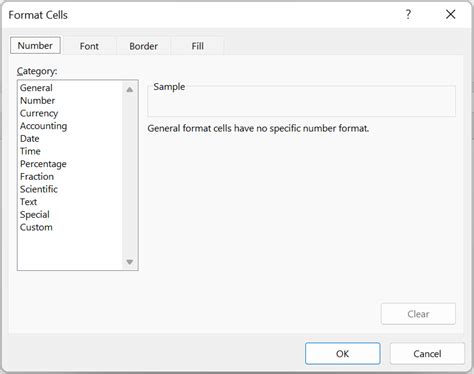The width and height of the screenshot is (474, 374).
Task: Confirm with the OK button
Action: point(342,353)
